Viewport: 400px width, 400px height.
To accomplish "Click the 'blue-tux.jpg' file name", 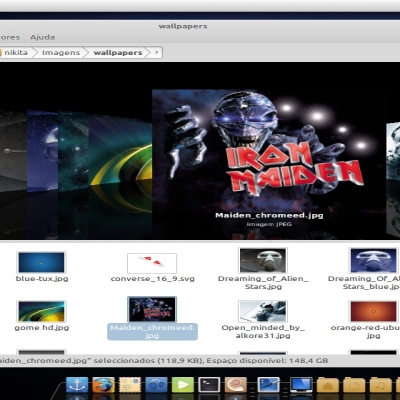I will (x=42, y=279).
